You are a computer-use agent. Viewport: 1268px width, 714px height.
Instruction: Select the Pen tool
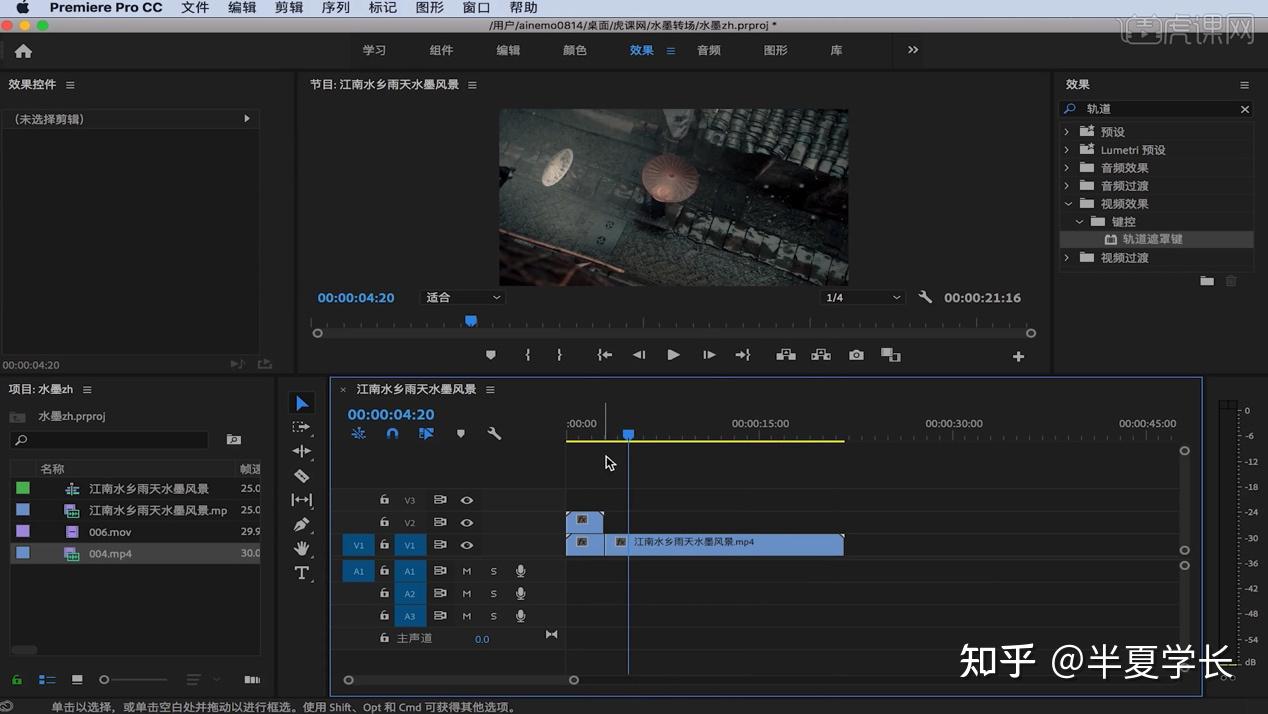301,525
